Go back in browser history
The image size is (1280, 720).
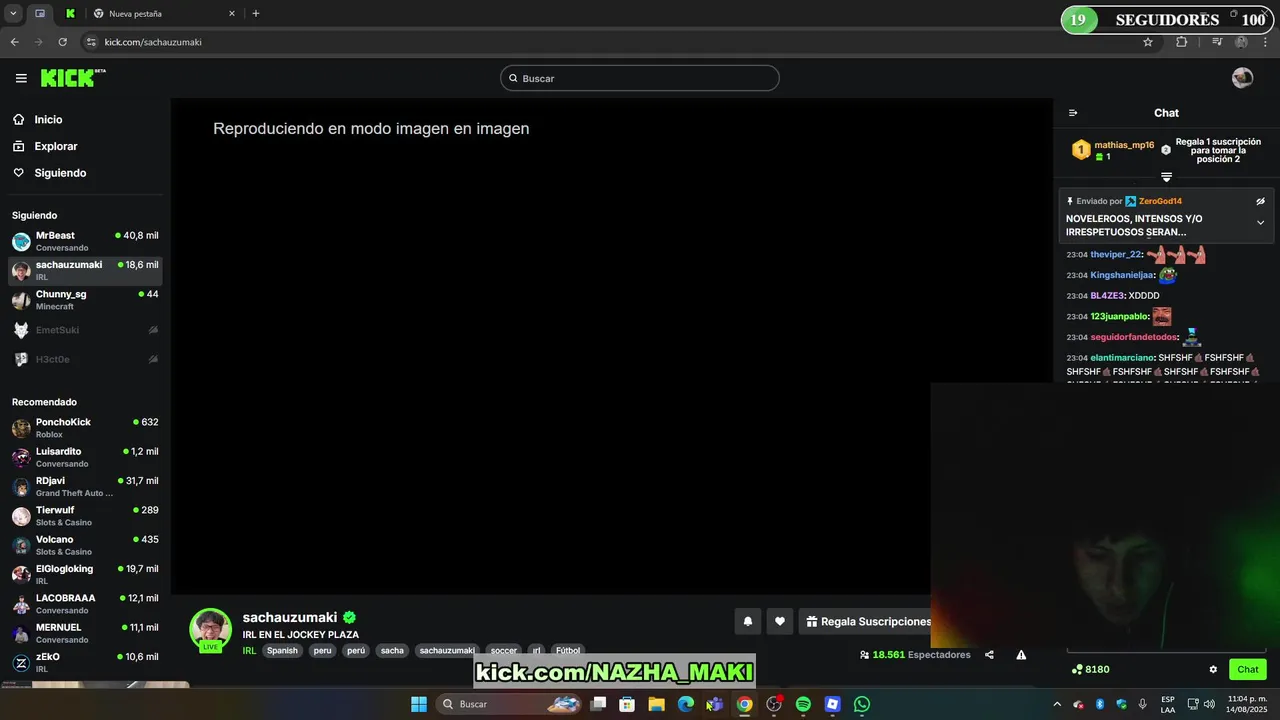[x=14, y=42]
